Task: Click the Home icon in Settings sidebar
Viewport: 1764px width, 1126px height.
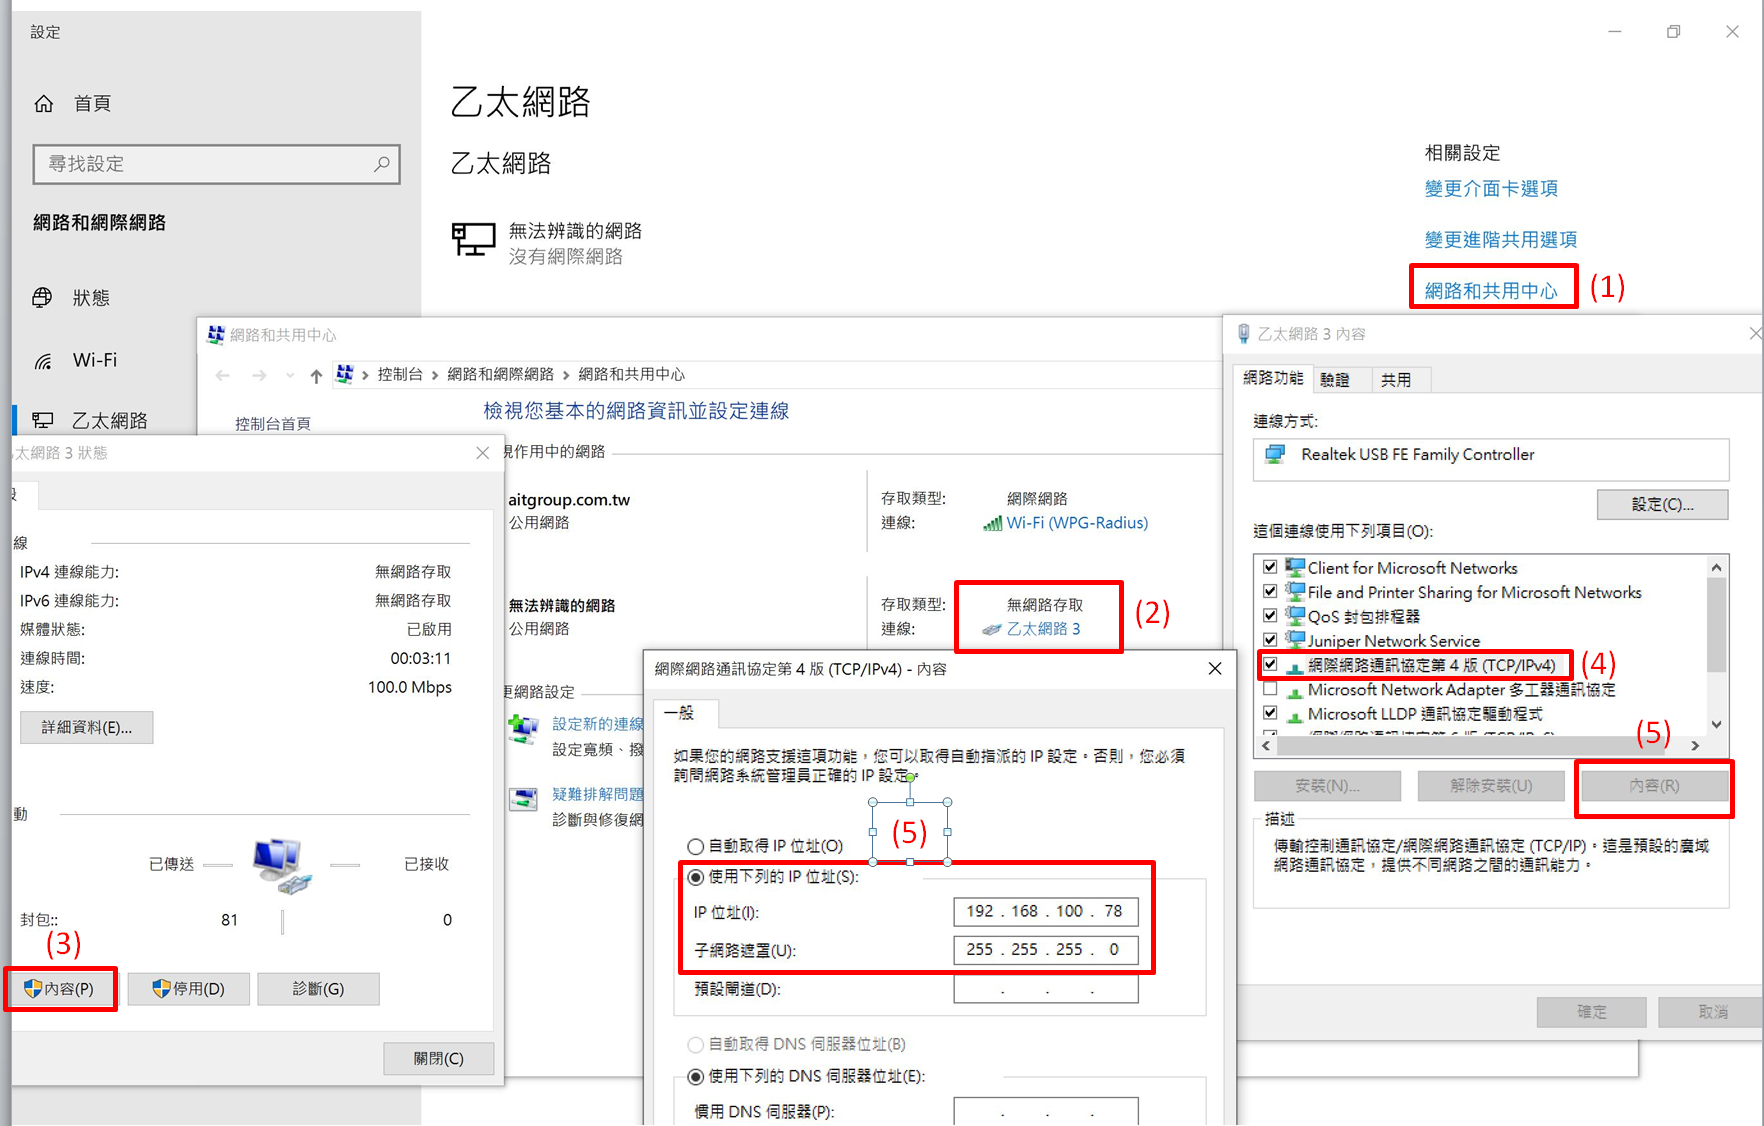Action: (44, 104)
